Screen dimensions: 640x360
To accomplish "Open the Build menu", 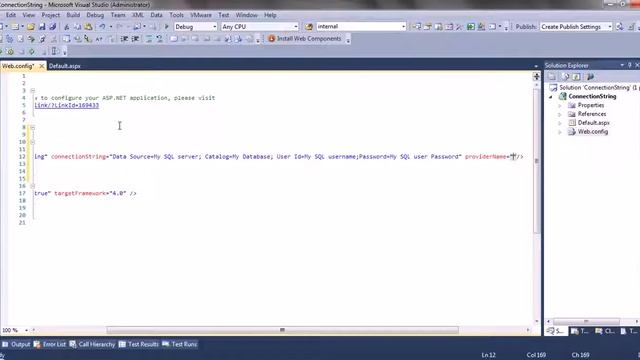I will 73,15.
